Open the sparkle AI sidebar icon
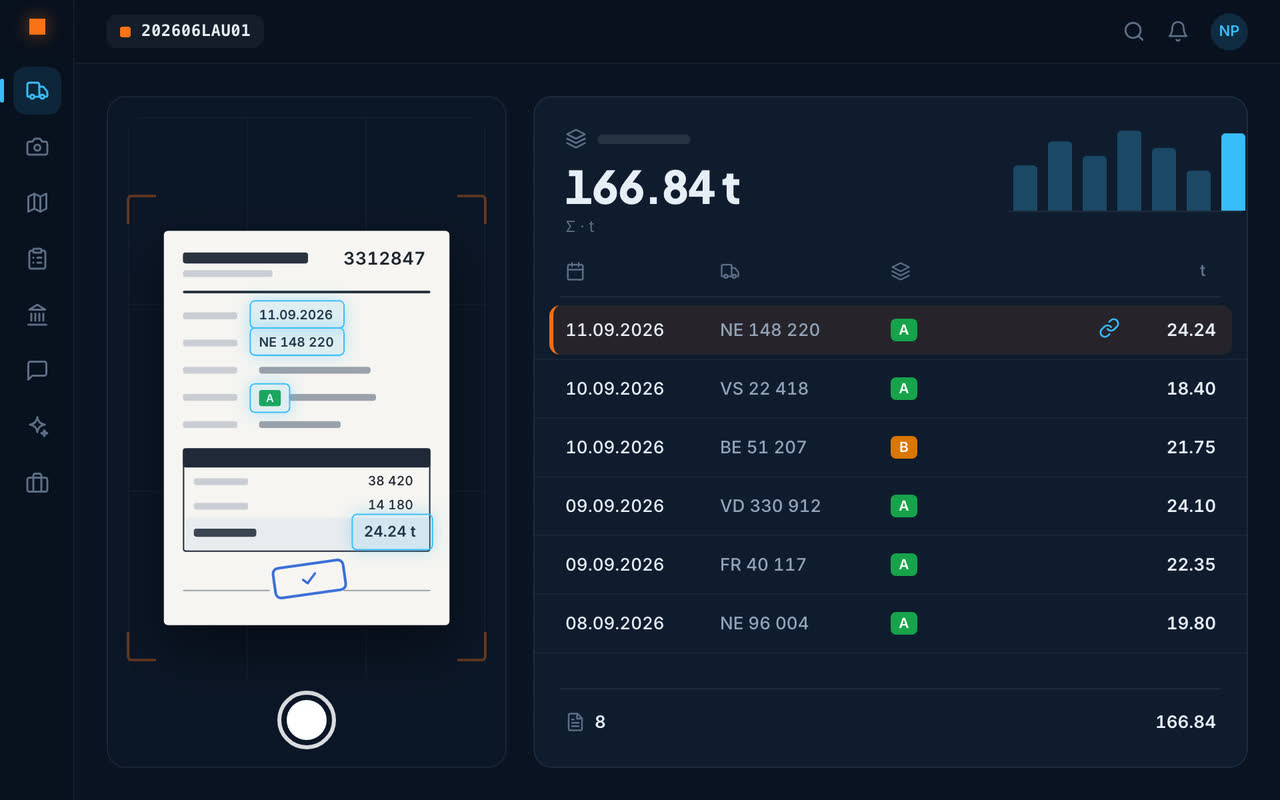This screenshot has height=800, width=1280. pos(37,427)
